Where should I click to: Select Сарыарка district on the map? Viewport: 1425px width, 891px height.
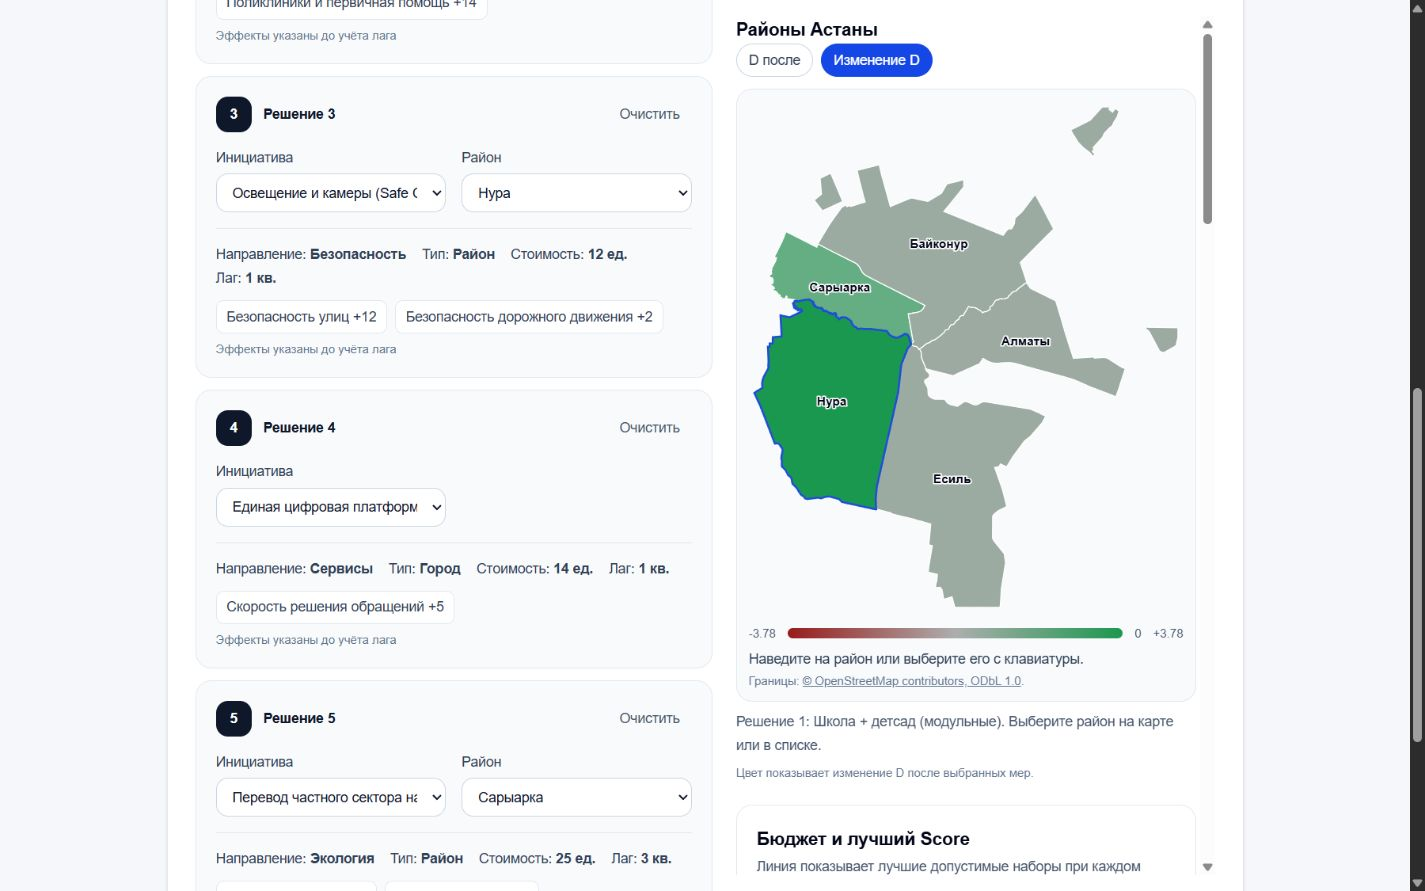[838, 288]
